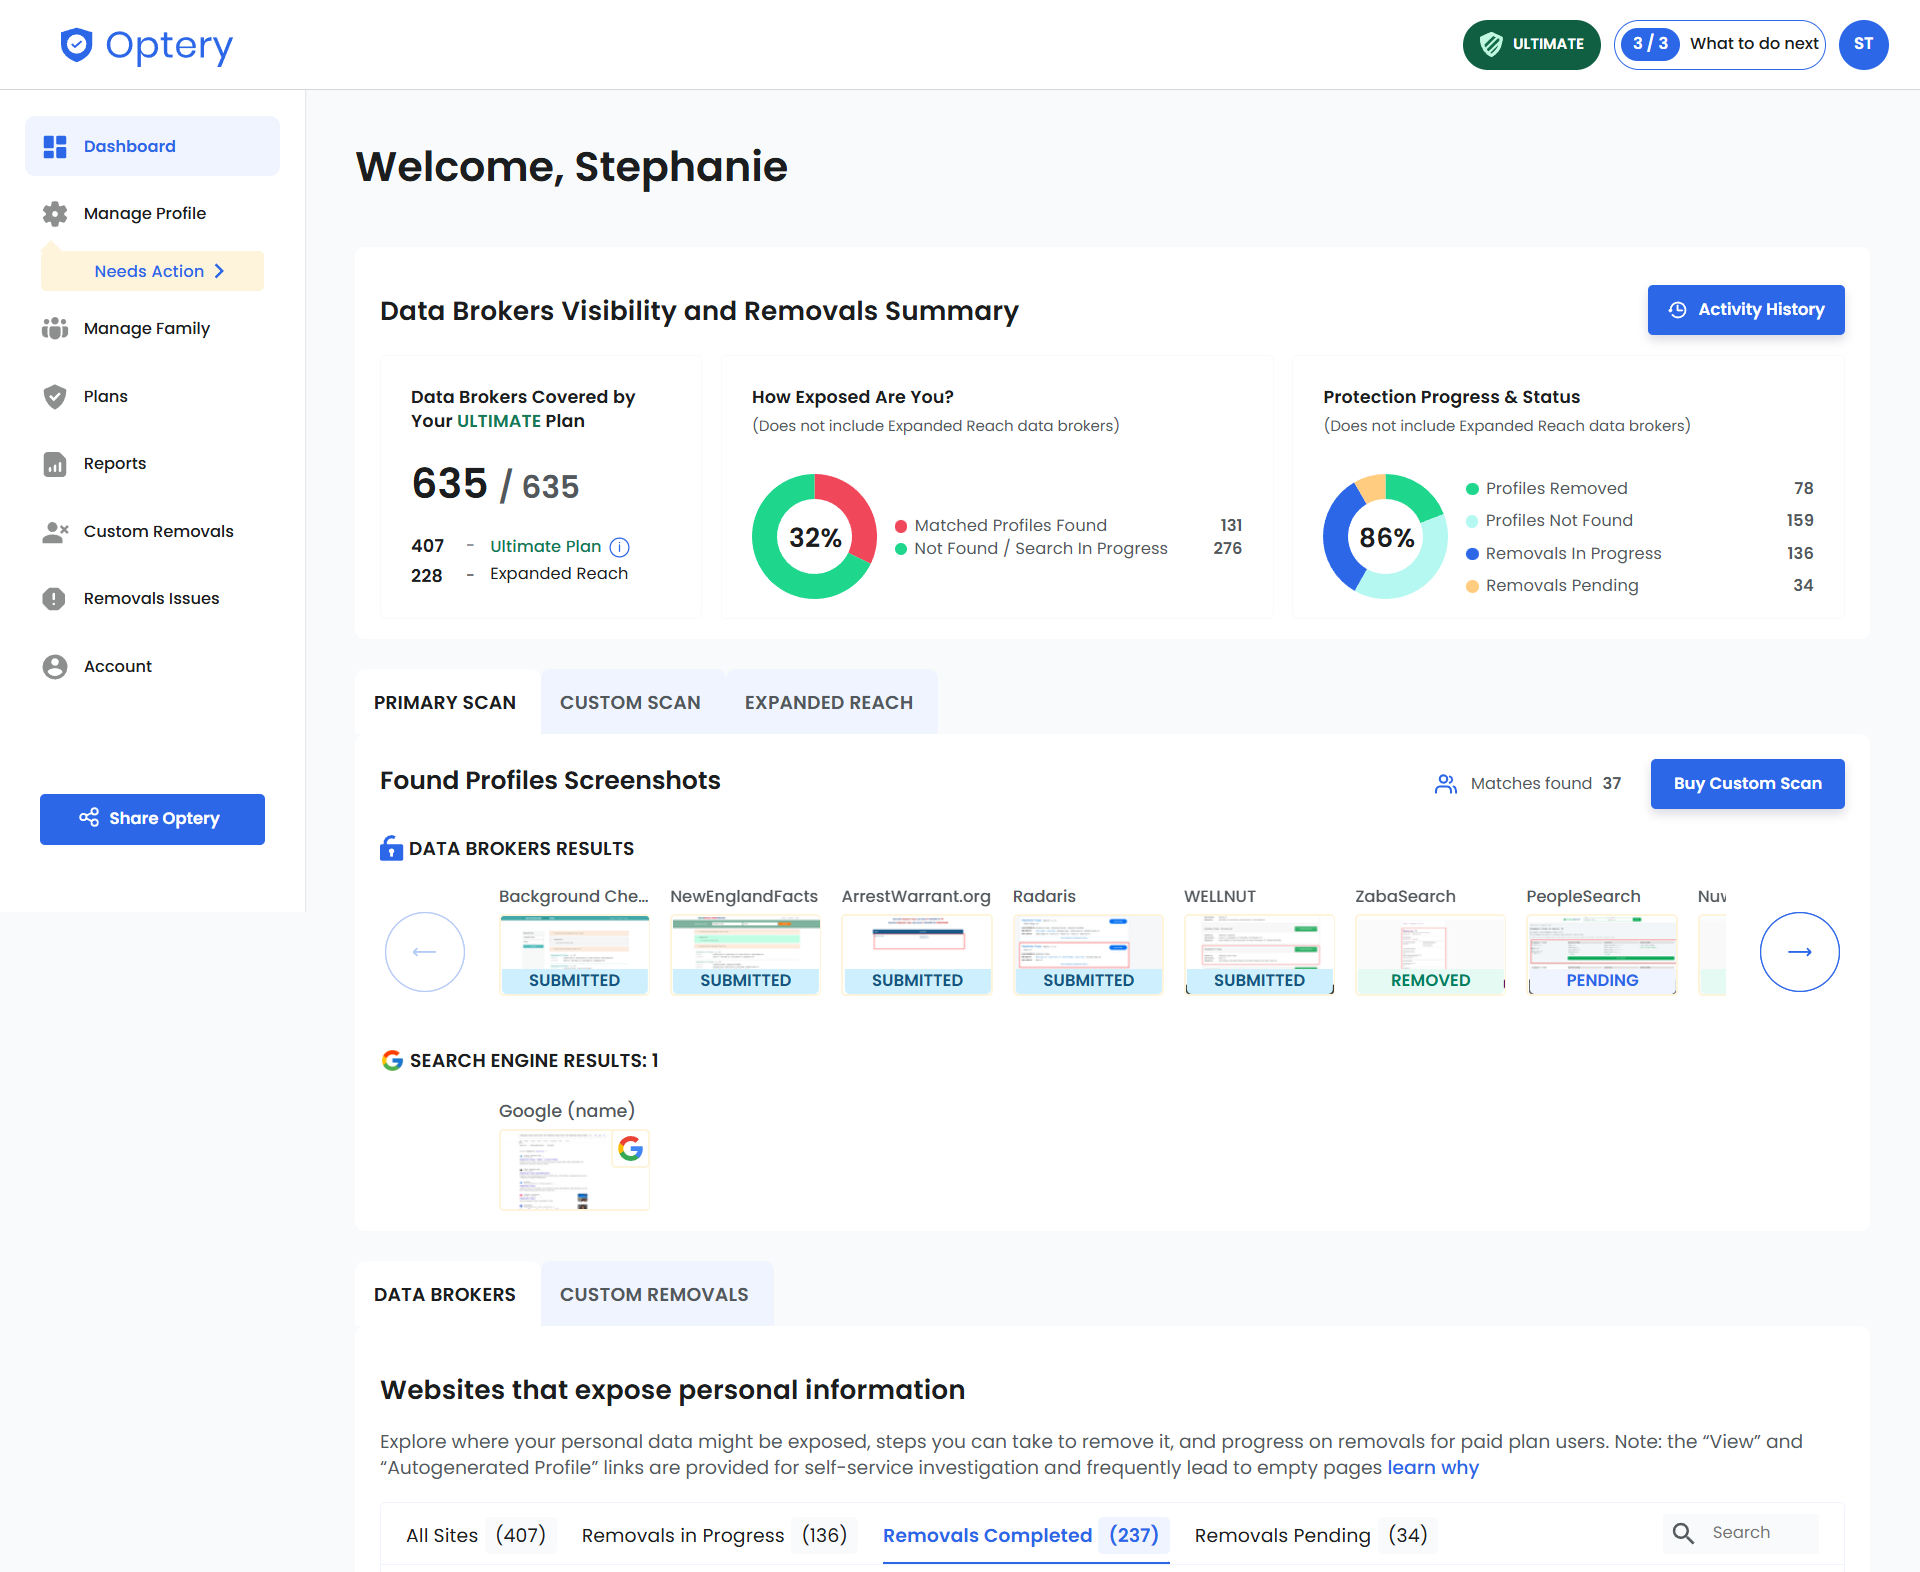Open Manage Family in sidebar

[x=147, y=328]
